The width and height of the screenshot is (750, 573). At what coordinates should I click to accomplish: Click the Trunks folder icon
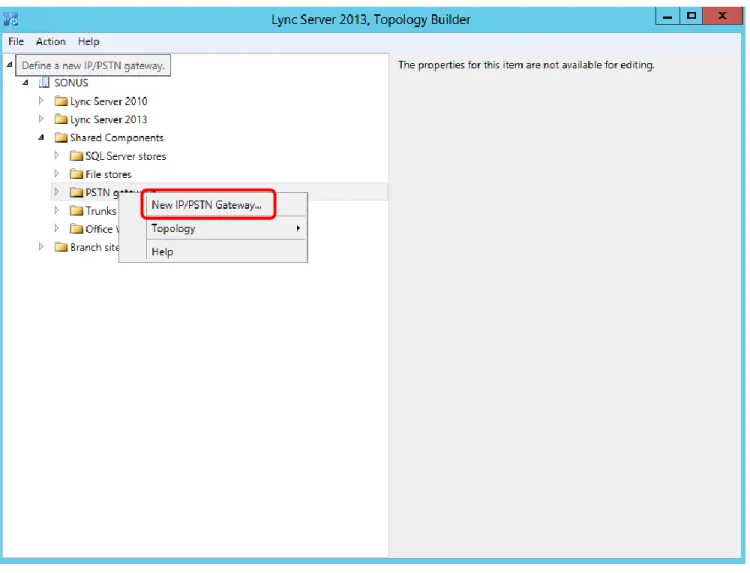76,210
